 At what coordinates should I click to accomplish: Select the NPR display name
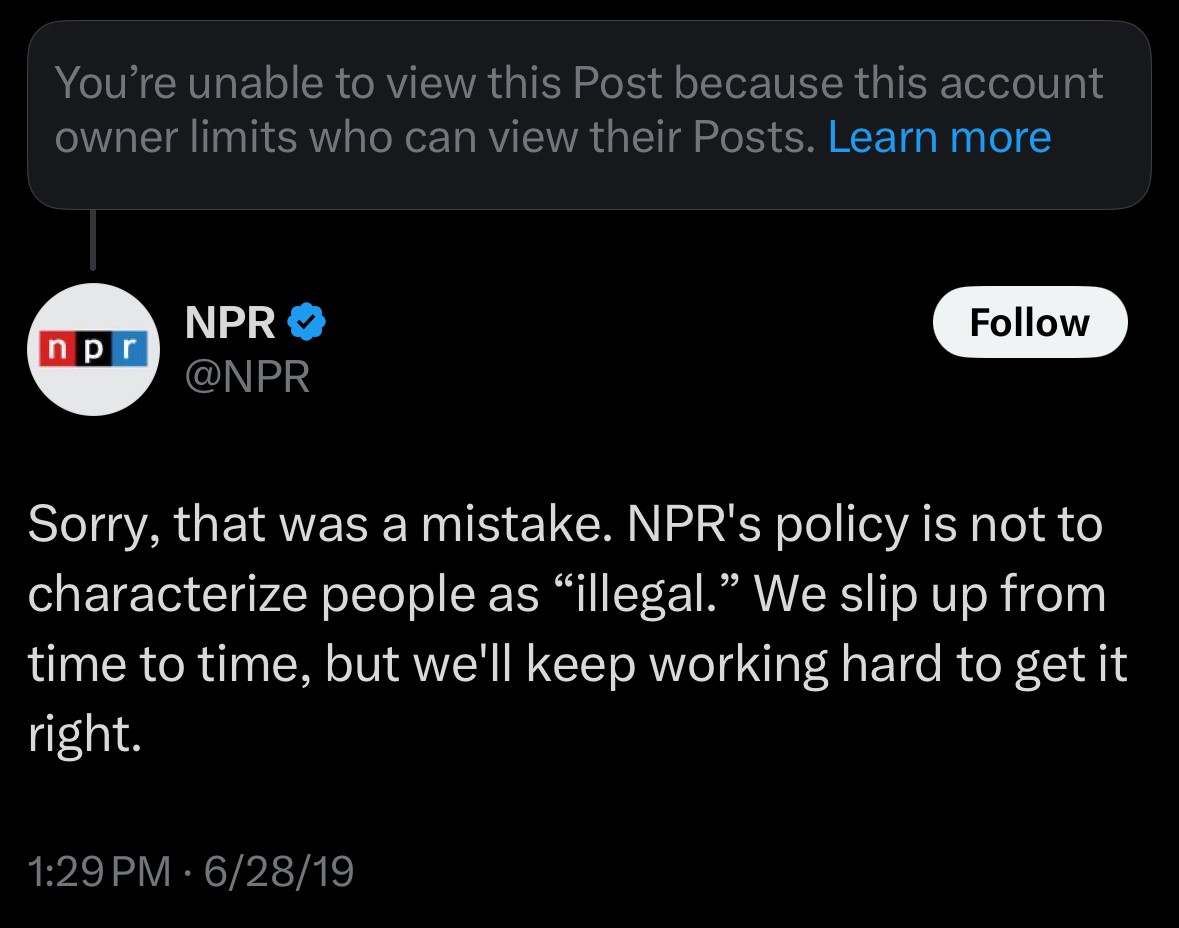click(x=230, y=322)
